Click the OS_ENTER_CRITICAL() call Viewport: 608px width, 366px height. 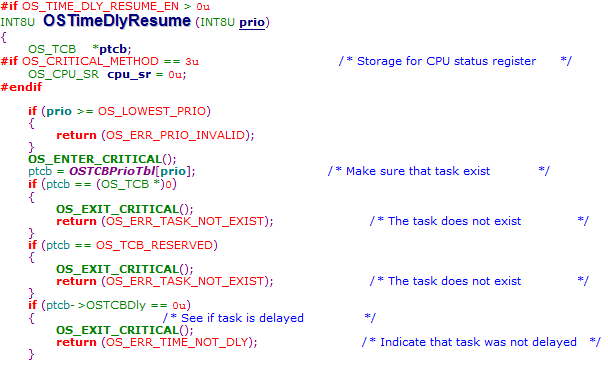point(102,159)
